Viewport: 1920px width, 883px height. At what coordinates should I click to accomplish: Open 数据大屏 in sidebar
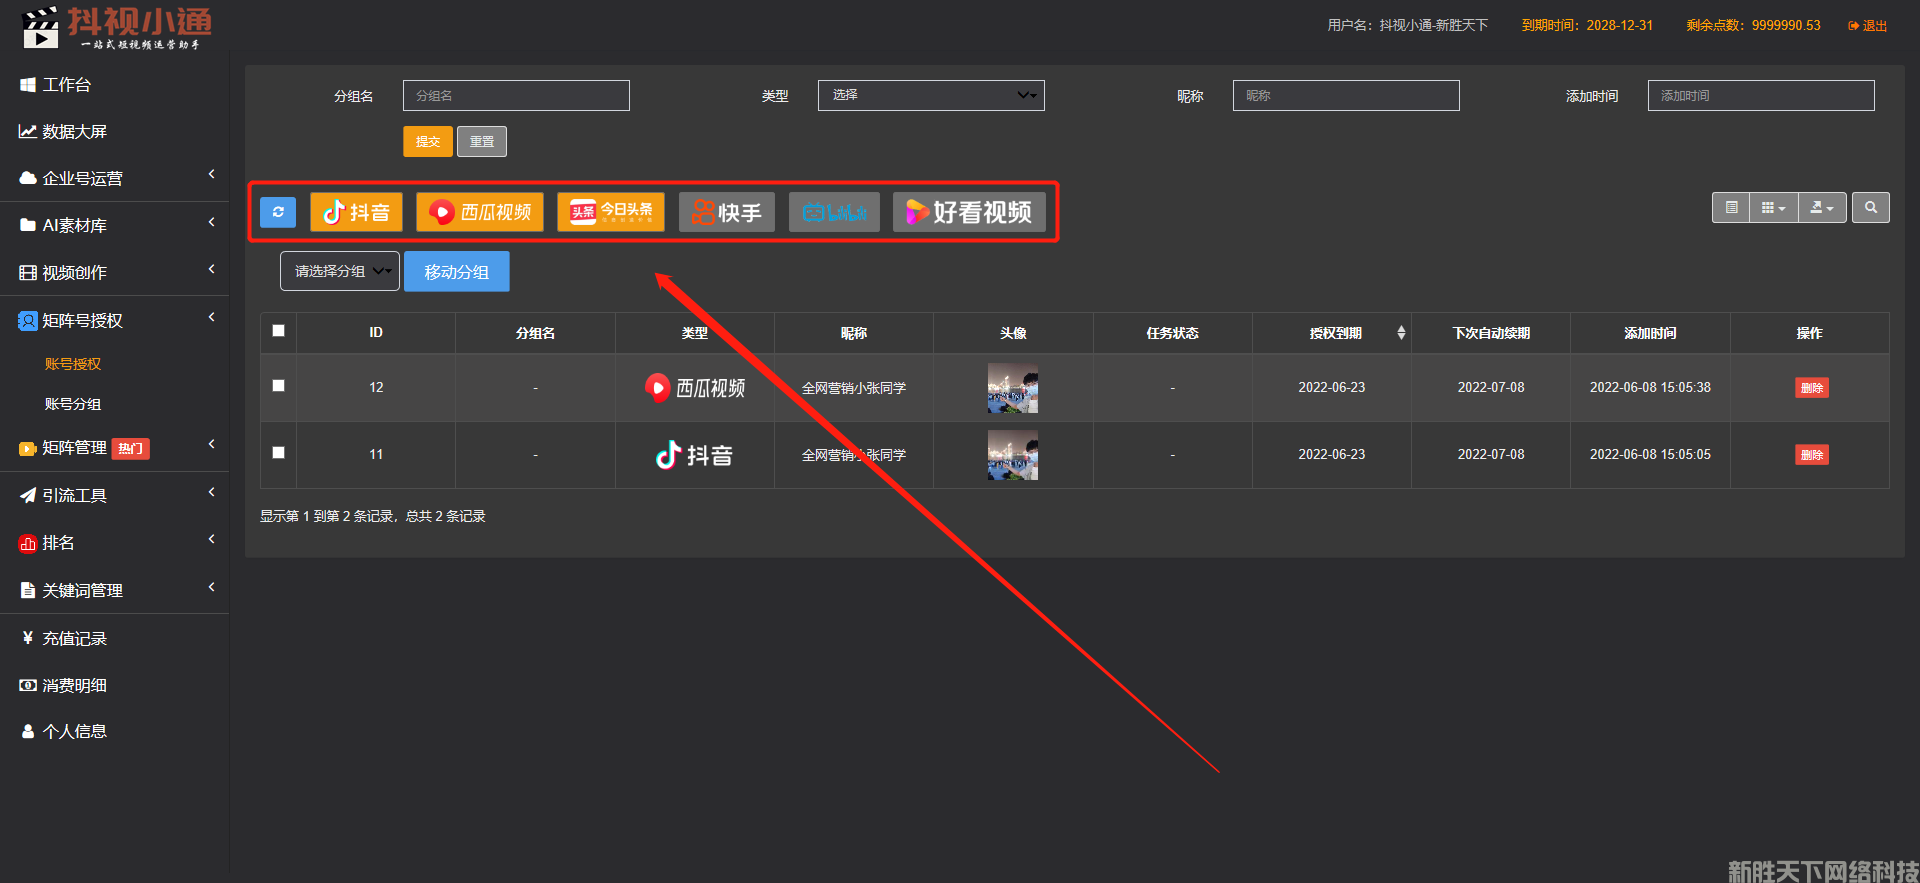point(114,132)
